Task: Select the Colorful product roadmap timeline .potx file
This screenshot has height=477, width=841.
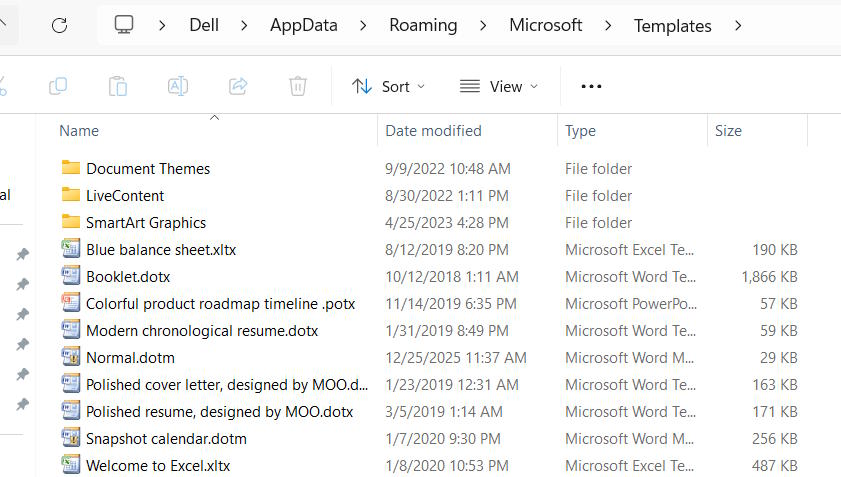Action: pos(220,303)
